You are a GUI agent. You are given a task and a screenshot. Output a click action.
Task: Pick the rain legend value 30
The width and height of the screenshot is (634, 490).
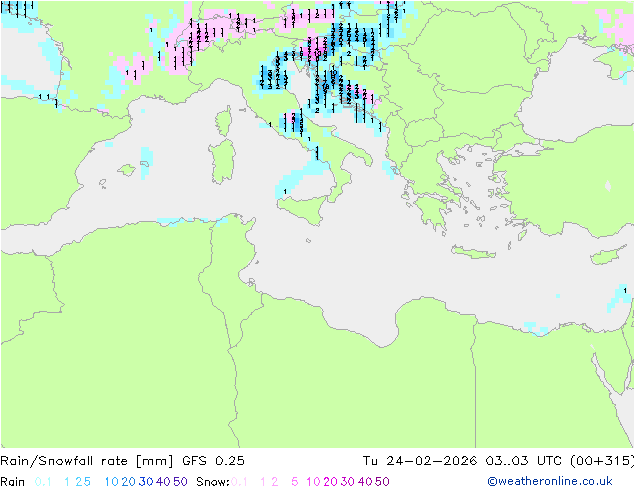146,482
